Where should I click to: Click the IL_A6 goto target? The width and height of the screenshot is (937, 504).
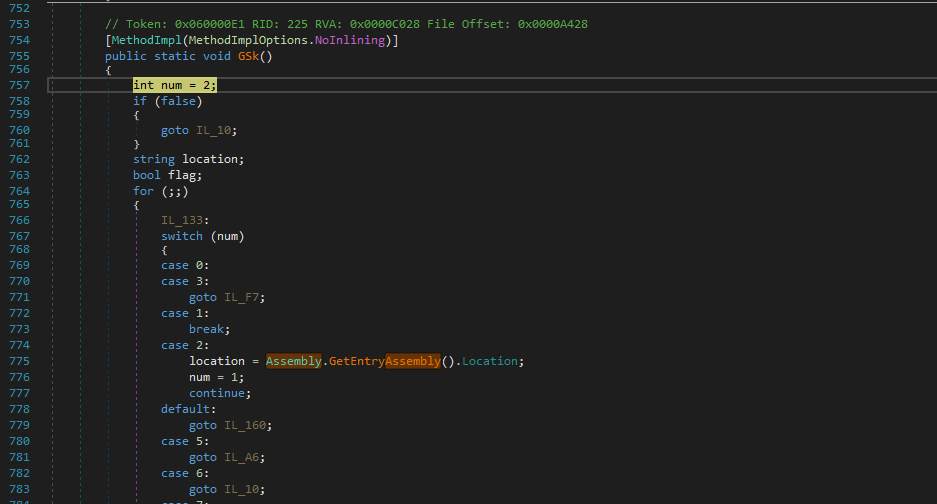click(245, 457)
